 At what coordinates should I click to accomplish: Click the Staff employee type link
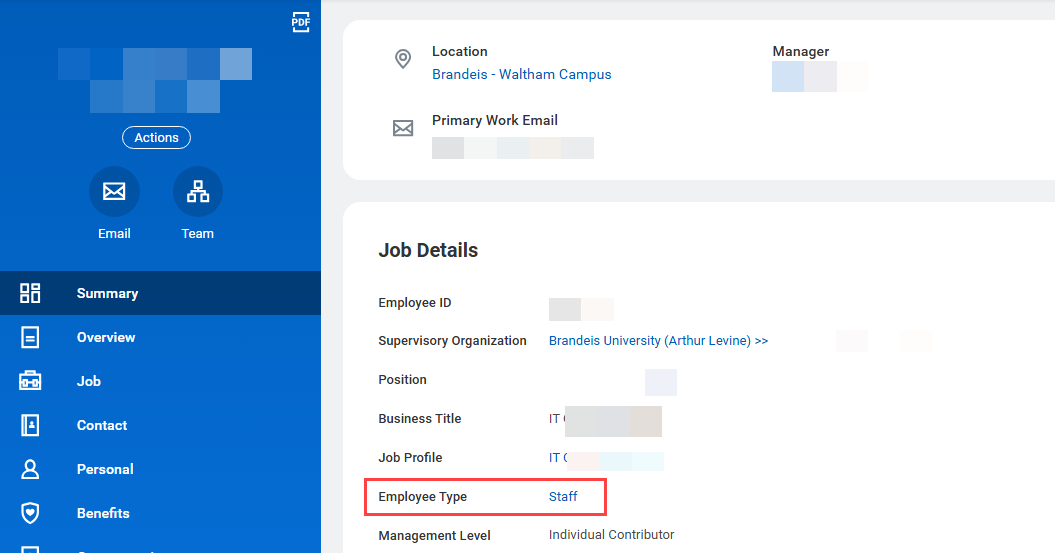coord(562,496)
